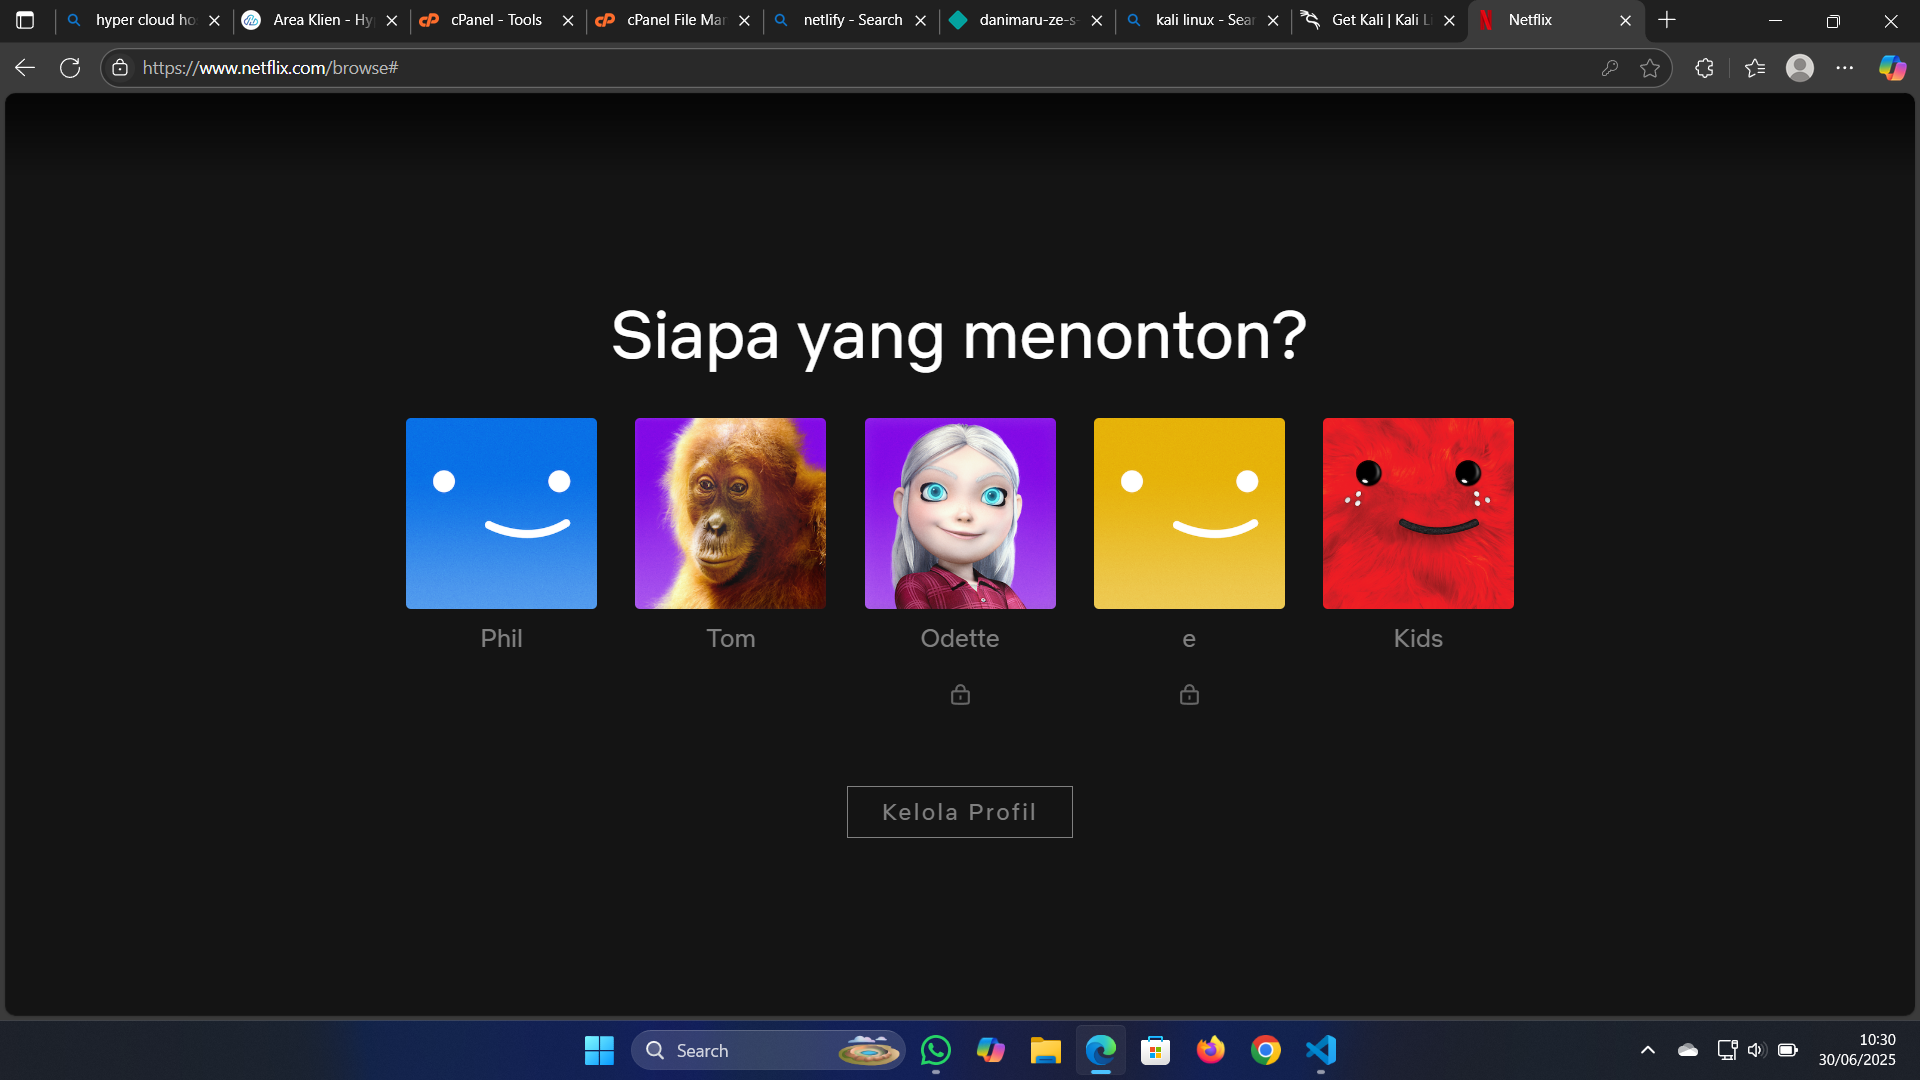Click the lock icon under profile 'e'
Viewport: 1920px width, 1080px height.
tap(1189, 694)
